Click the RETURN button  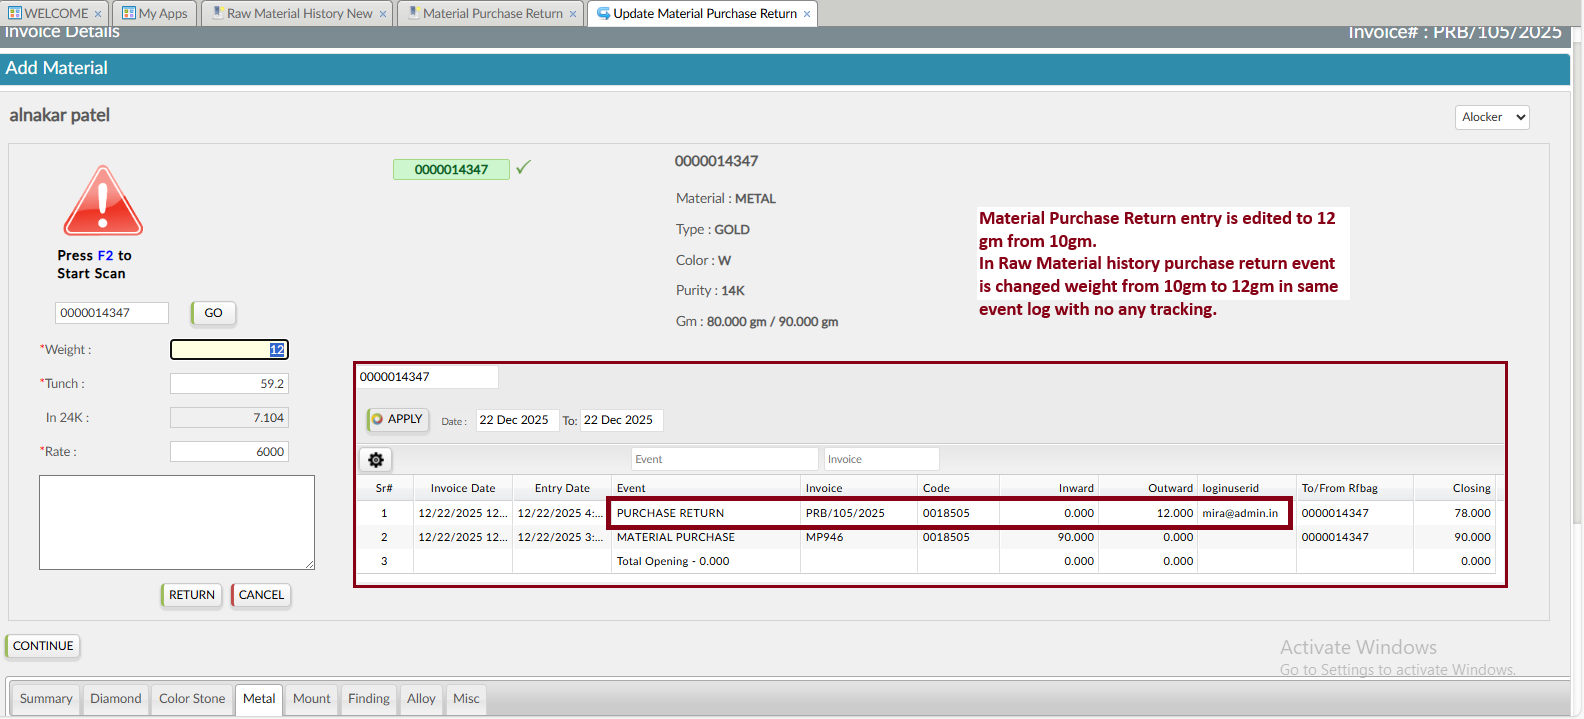pyautogui.click(x=191, y=595)
